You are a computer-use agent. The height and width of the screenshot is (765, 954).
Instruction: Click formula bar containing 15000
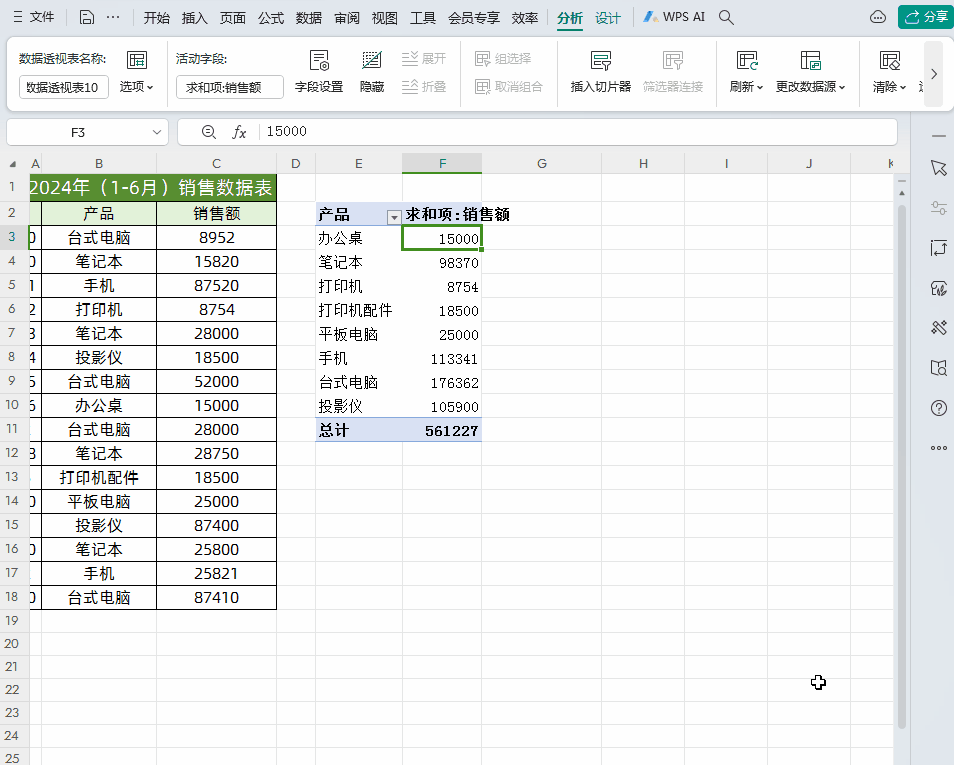tap(578, 131)
